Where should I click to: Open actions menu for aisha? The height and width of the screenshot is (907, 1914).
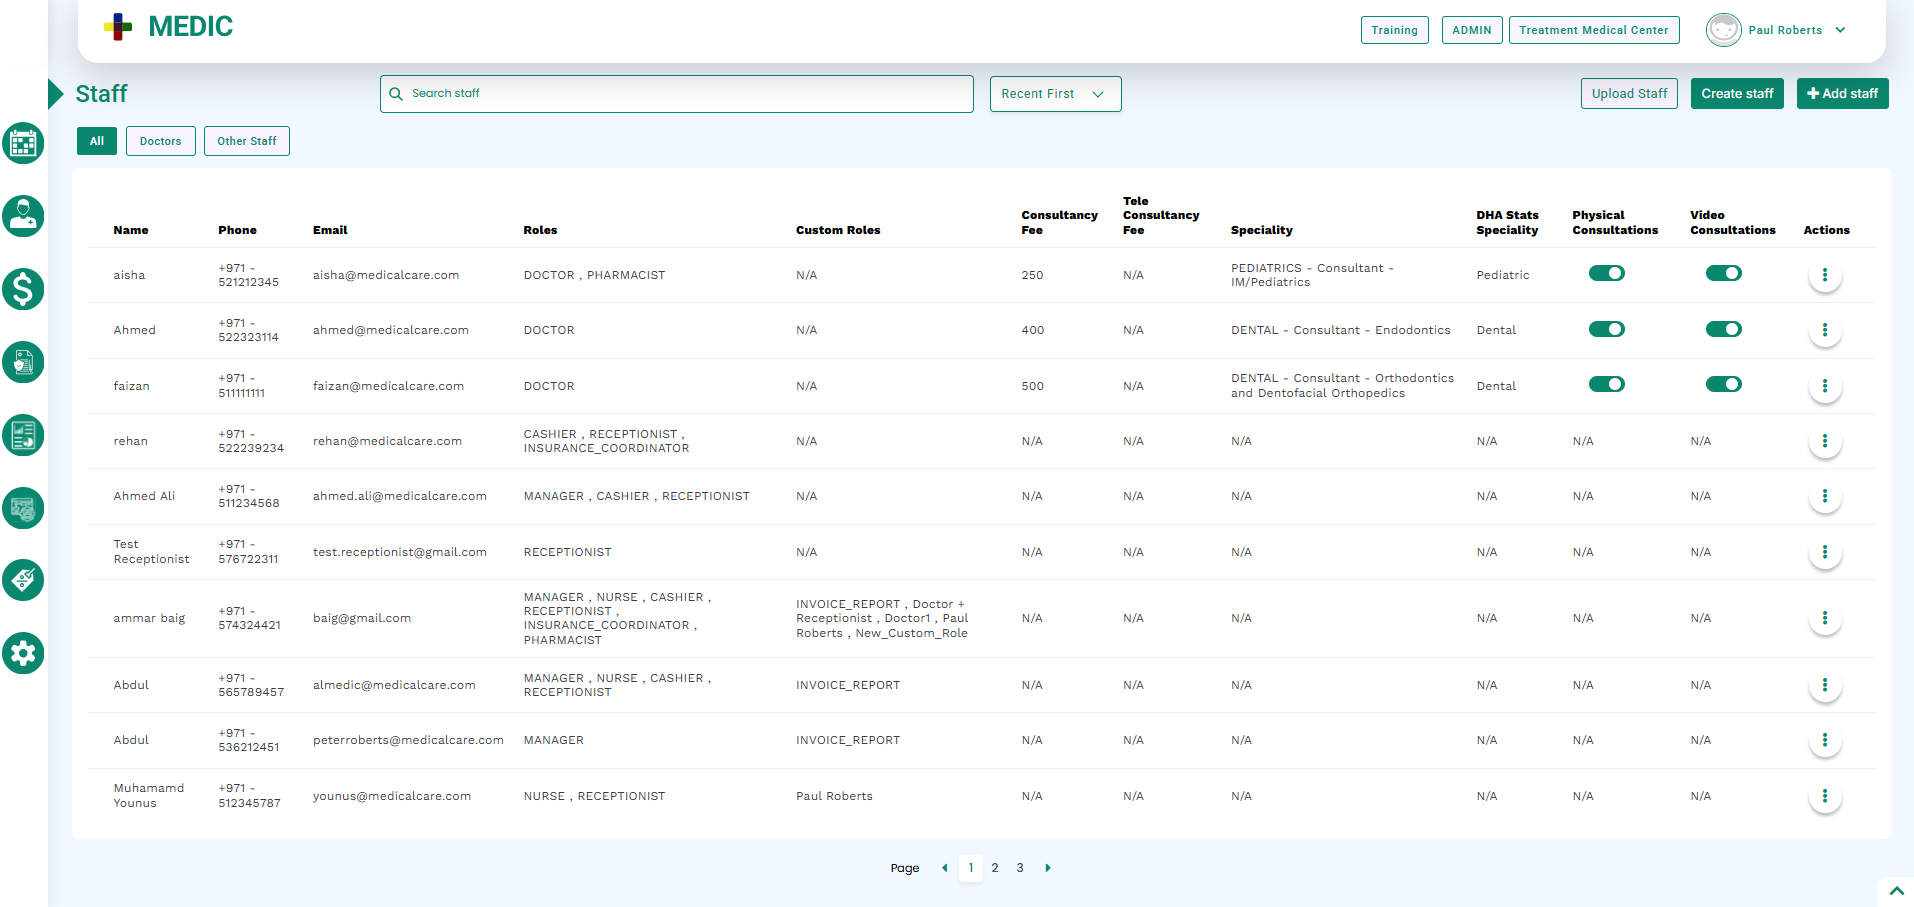point(1825,275)
